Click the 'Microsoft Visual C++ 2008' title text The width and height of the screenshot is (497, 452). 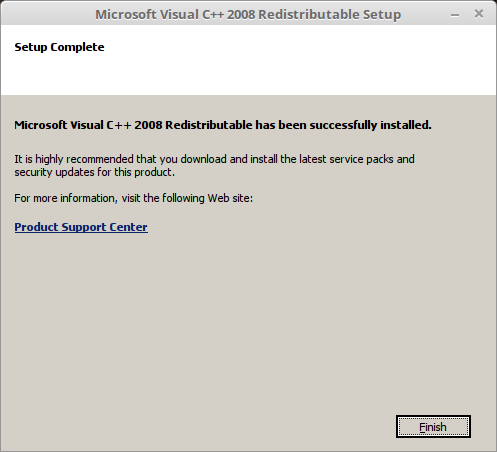click(175, 15)
